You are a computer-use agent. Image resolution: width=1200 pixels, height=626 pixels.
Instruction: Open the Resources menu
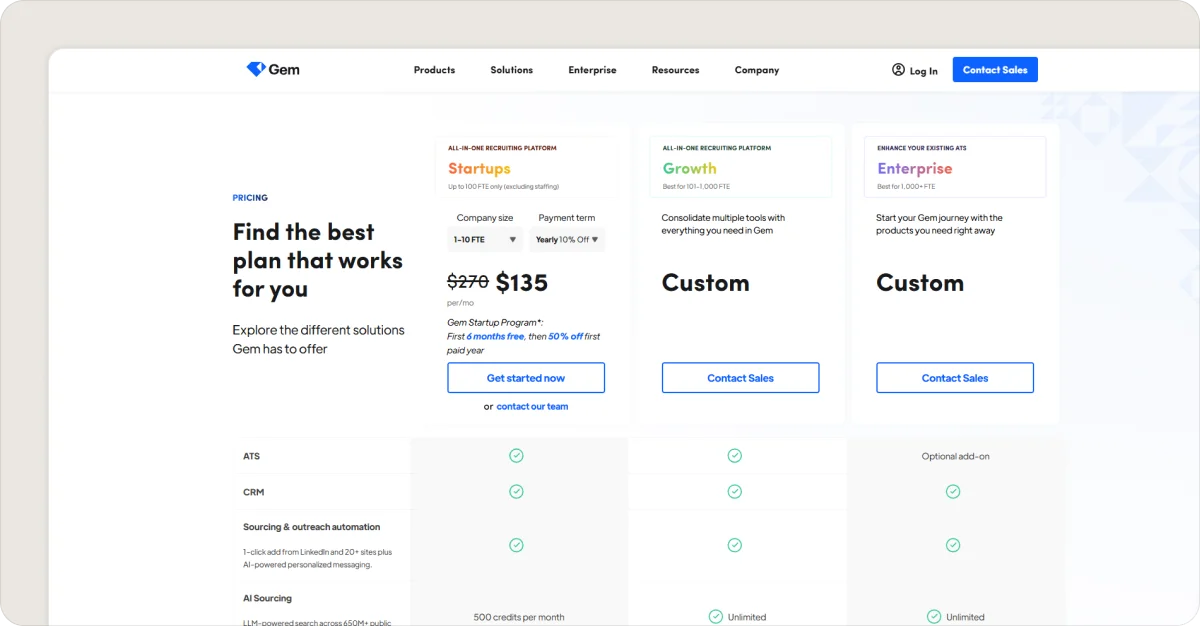675,70
